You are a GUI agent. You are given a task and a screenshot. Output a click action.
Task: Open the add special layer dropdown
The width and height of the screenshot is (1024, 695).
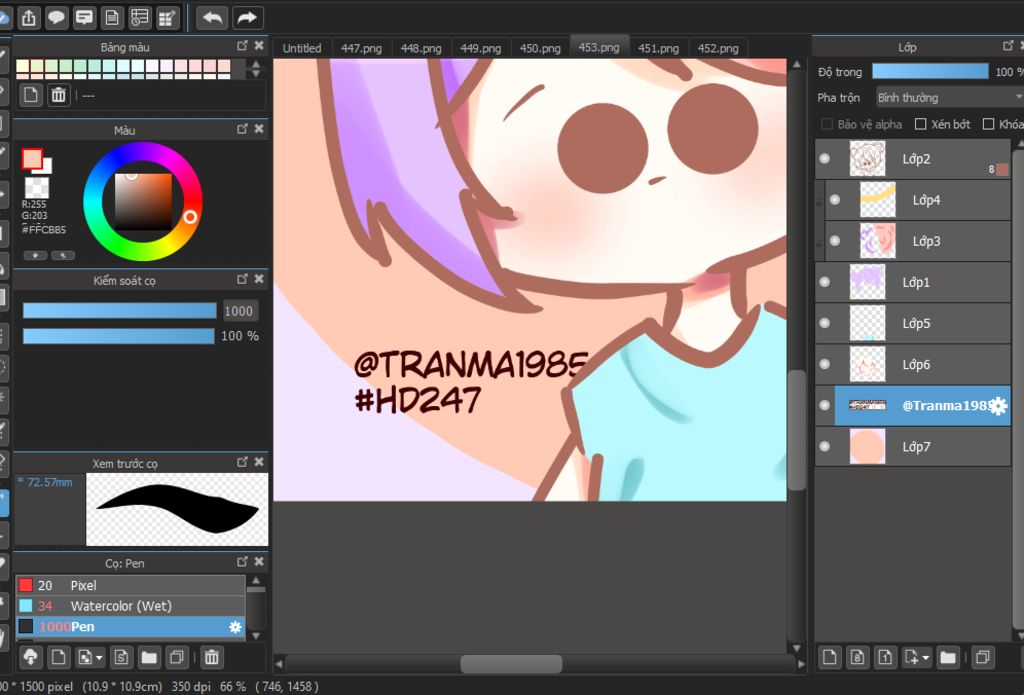(x=917, y=656)
